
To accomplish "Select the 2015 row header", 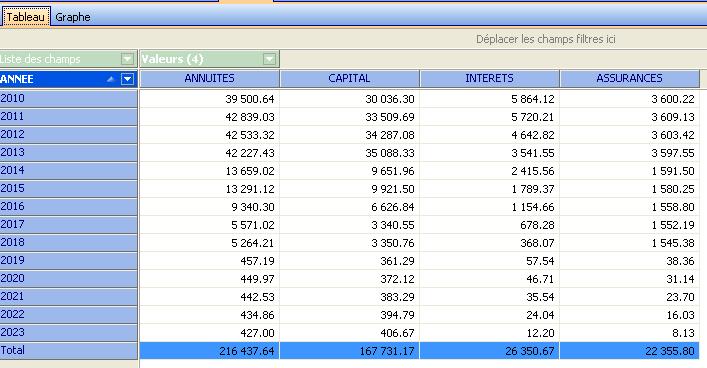I will 69,189.
